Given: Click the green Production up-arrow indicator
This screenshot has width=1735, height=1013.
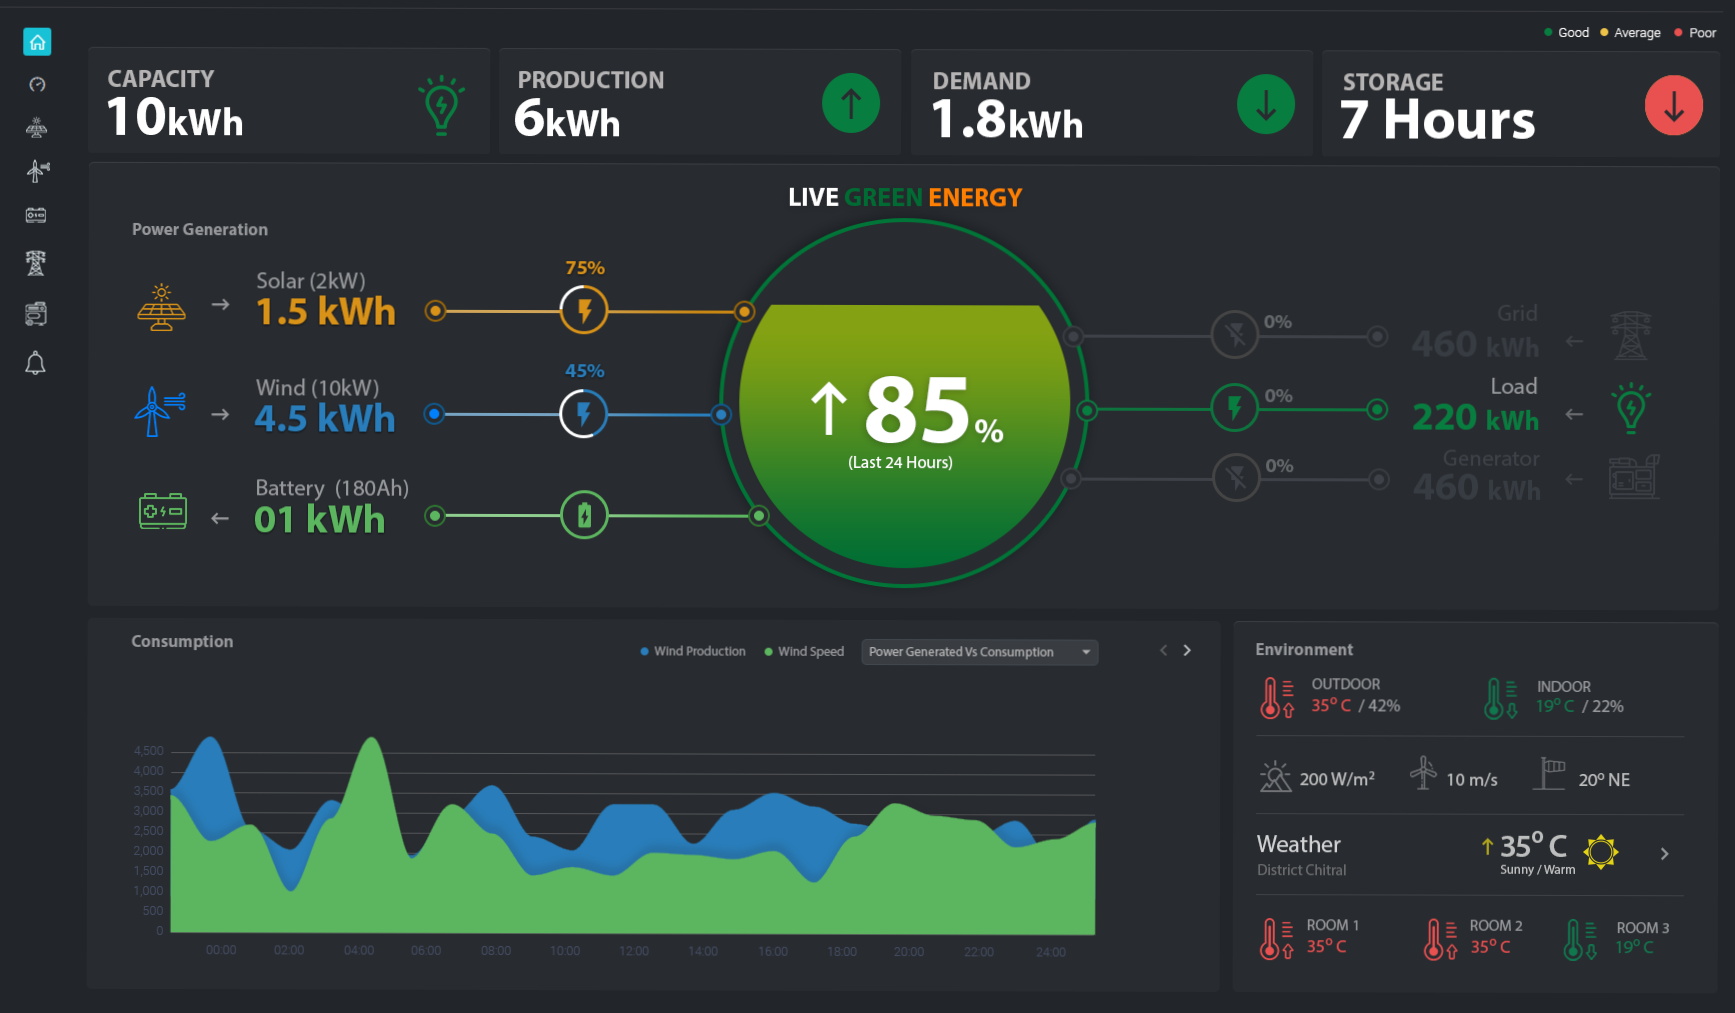Looking at the screenshot, I should 850,103.
